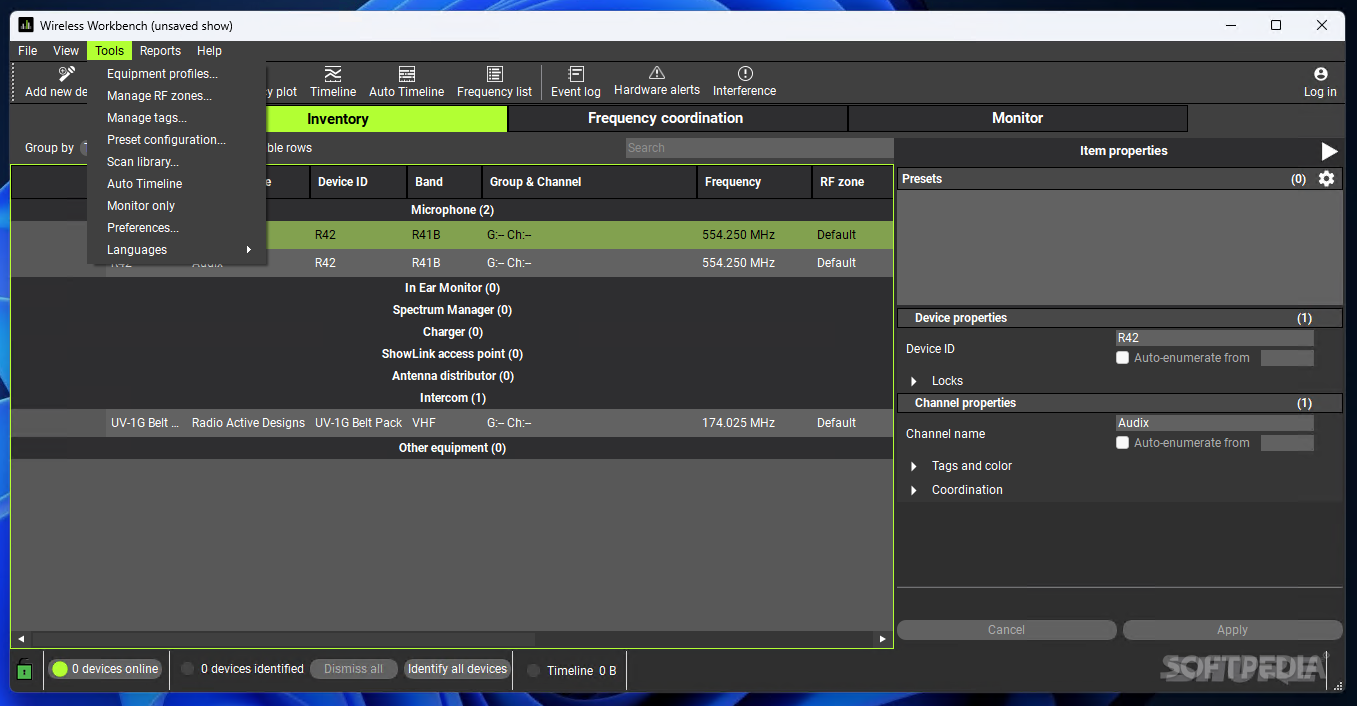Open the File menu
The image size is (1357, 706).
click(x=28, y=51)
